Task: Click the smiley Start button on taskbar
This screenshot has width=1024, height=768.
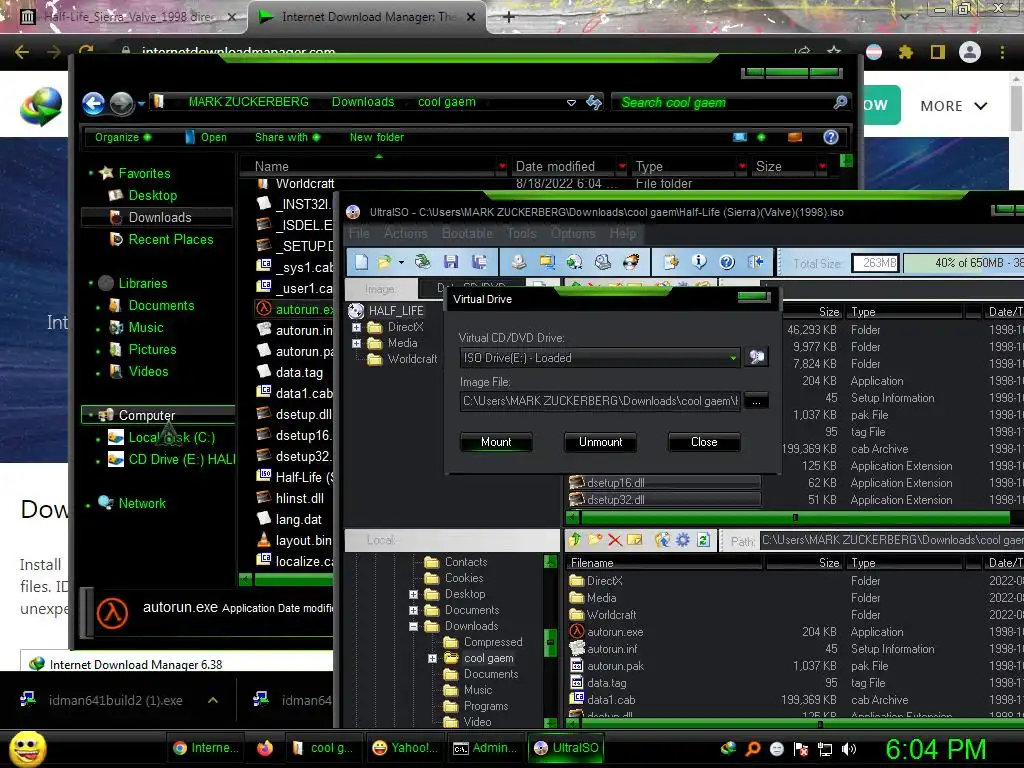Action: tap(28, 748)
